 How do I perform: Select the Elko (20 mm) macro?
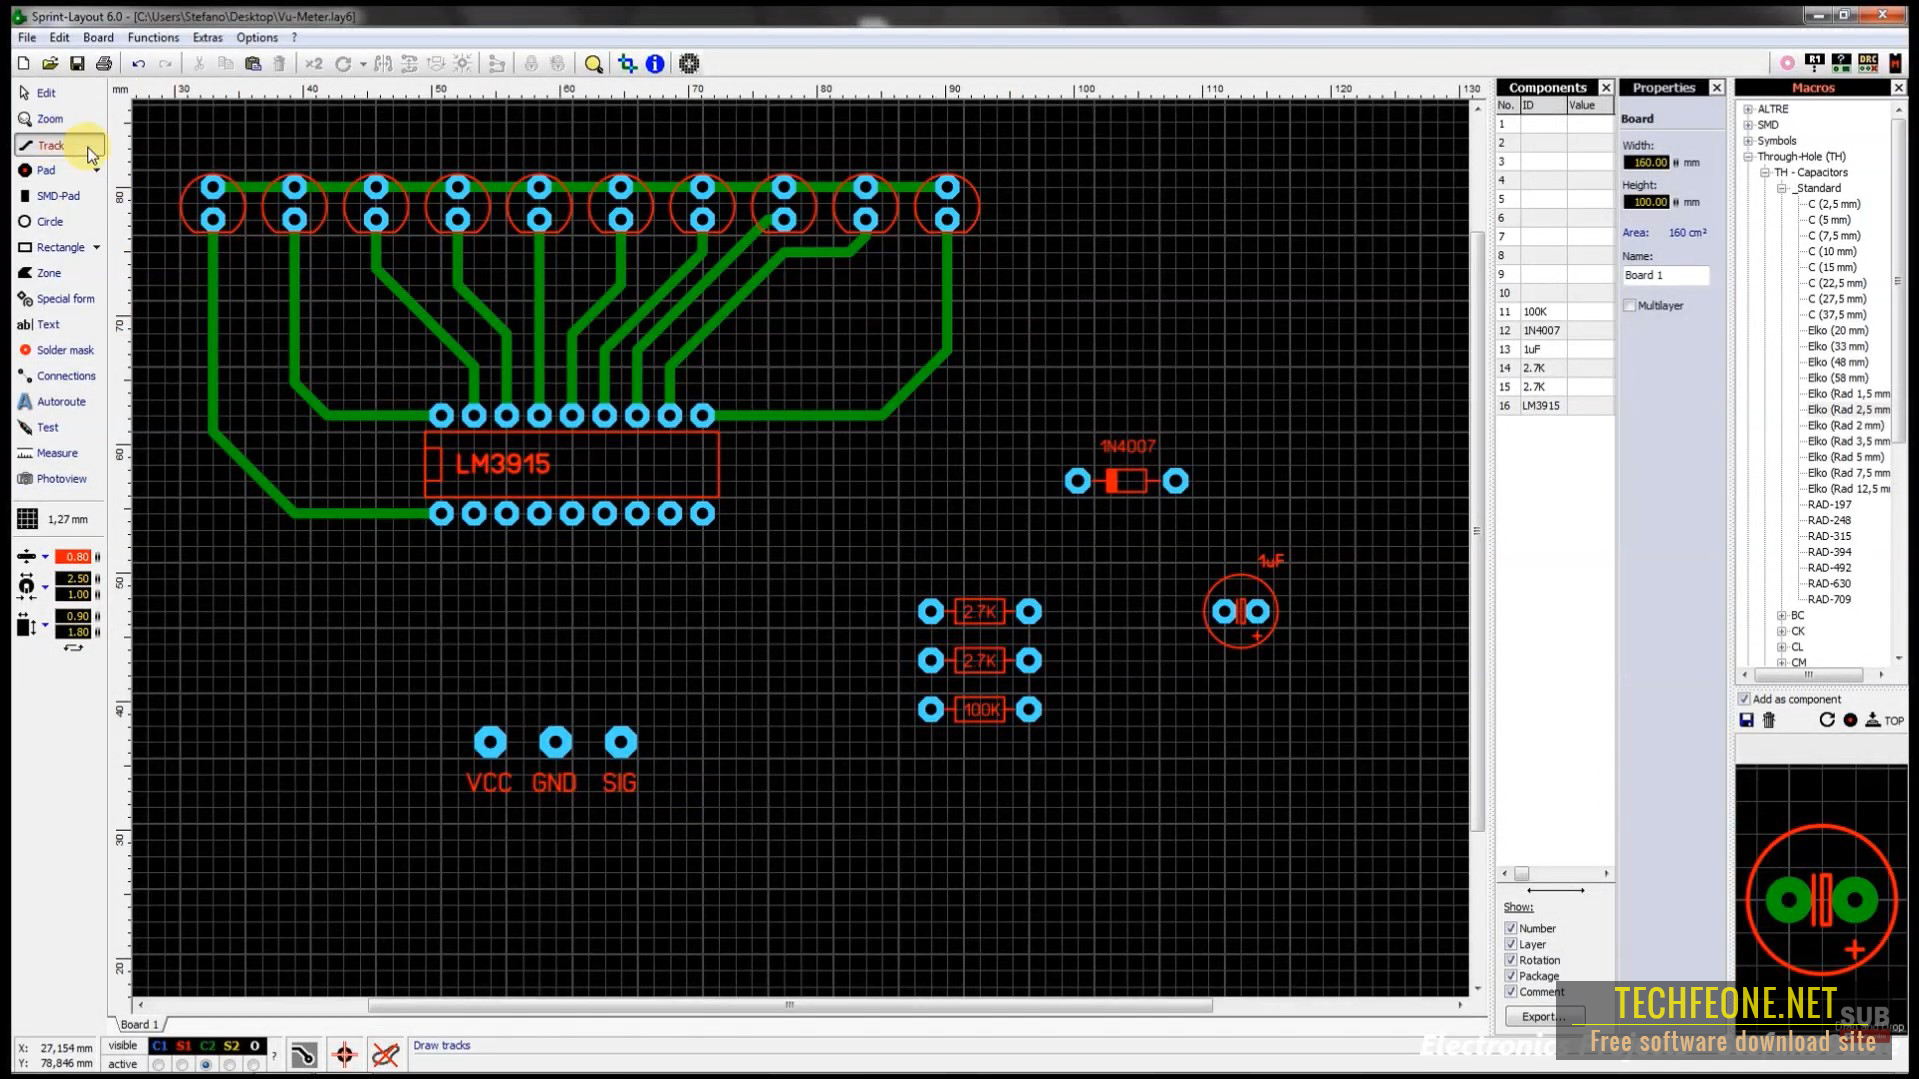(x=1837, y=331)
